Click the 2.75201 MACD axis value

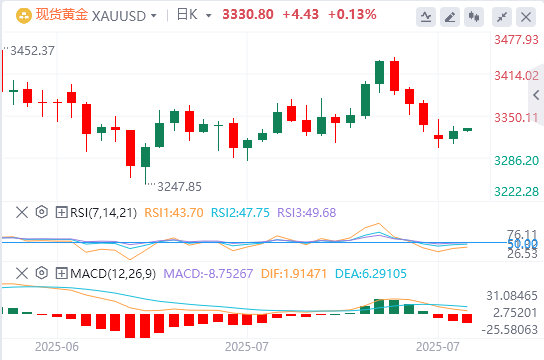pos(515,312)
